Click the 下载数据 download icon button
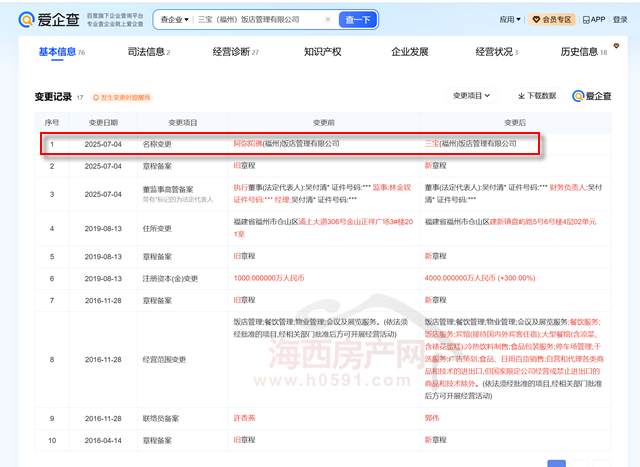This screenshot has height=467, width=640. point(537,96)
